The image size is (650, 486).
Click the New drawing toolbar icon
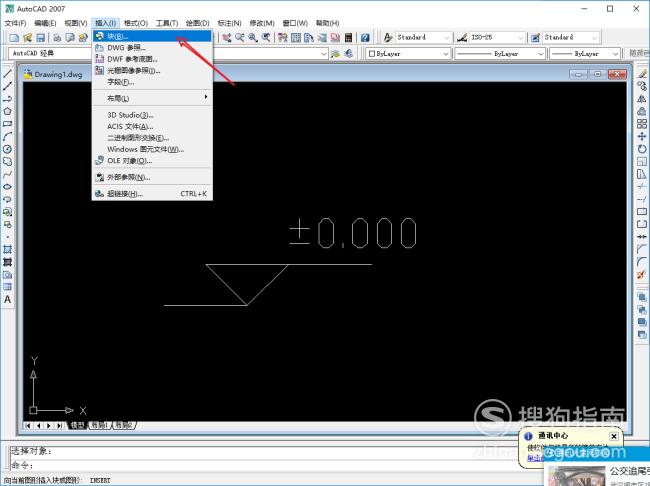[14, 38]
